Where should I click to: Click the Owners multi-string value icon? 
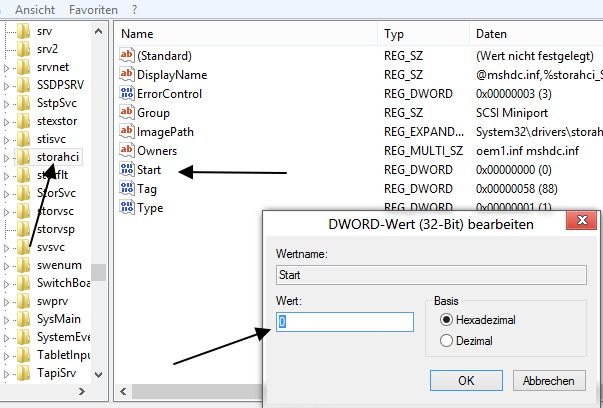click(127, 150)
